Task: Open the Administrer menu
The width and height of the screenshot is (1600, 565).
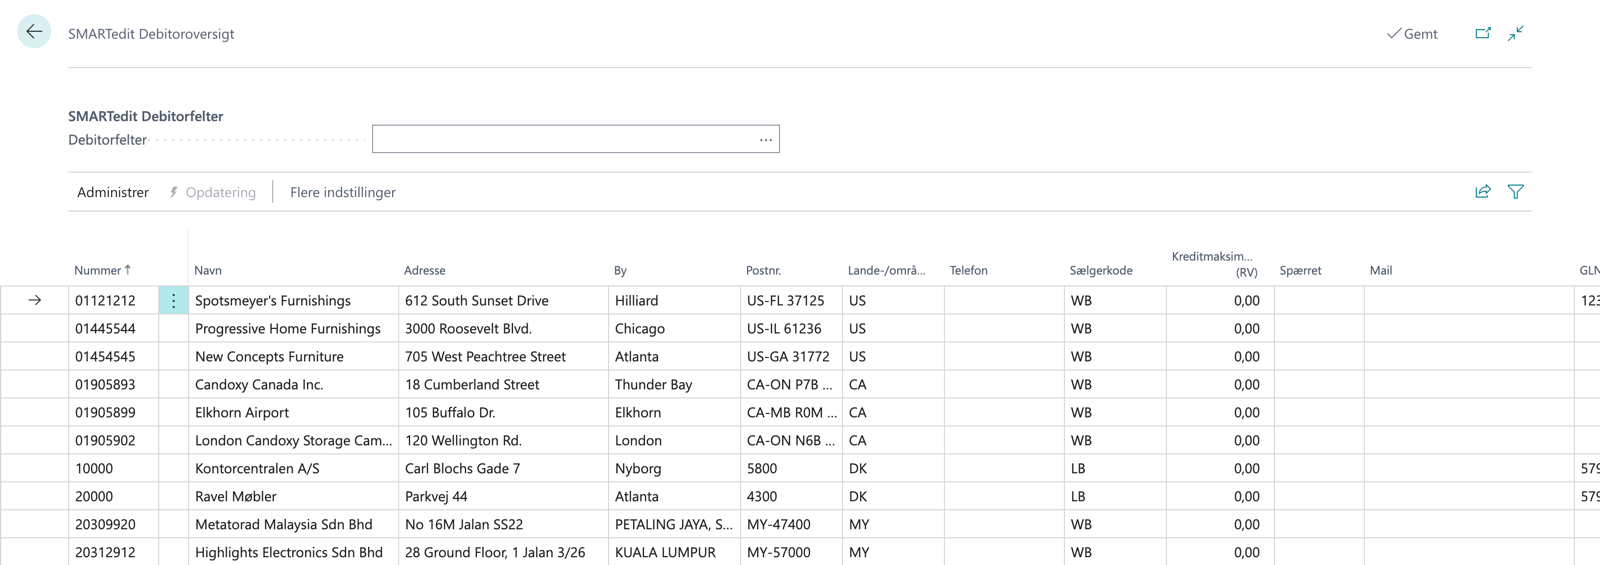Action: 113,192
